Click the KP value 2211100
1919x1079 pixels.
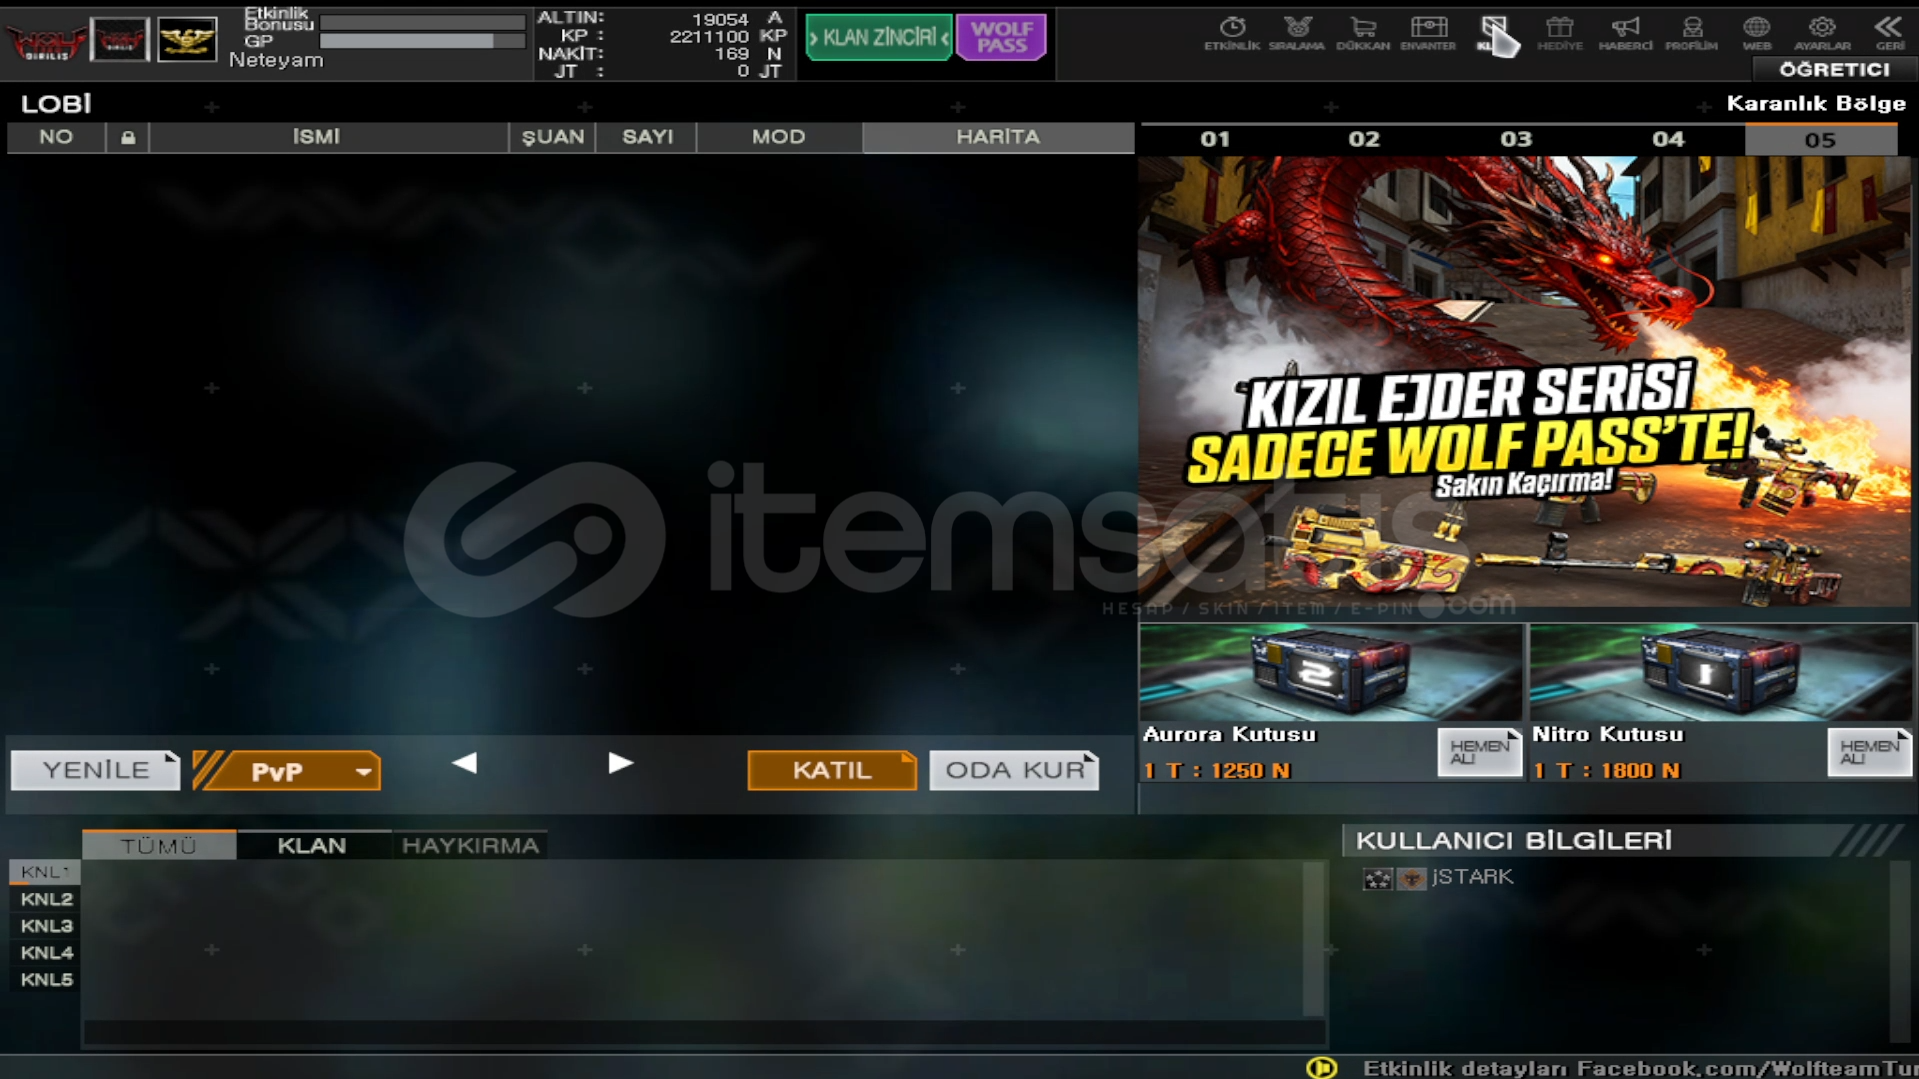(x=709, y=37)
